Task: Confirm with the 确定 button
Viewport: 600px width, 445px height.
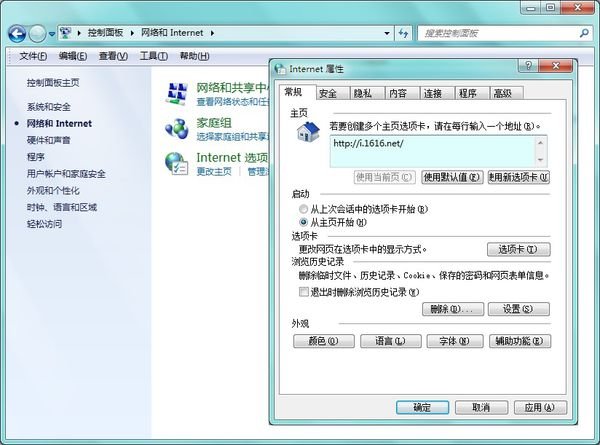Action: (x=422, y=408)
